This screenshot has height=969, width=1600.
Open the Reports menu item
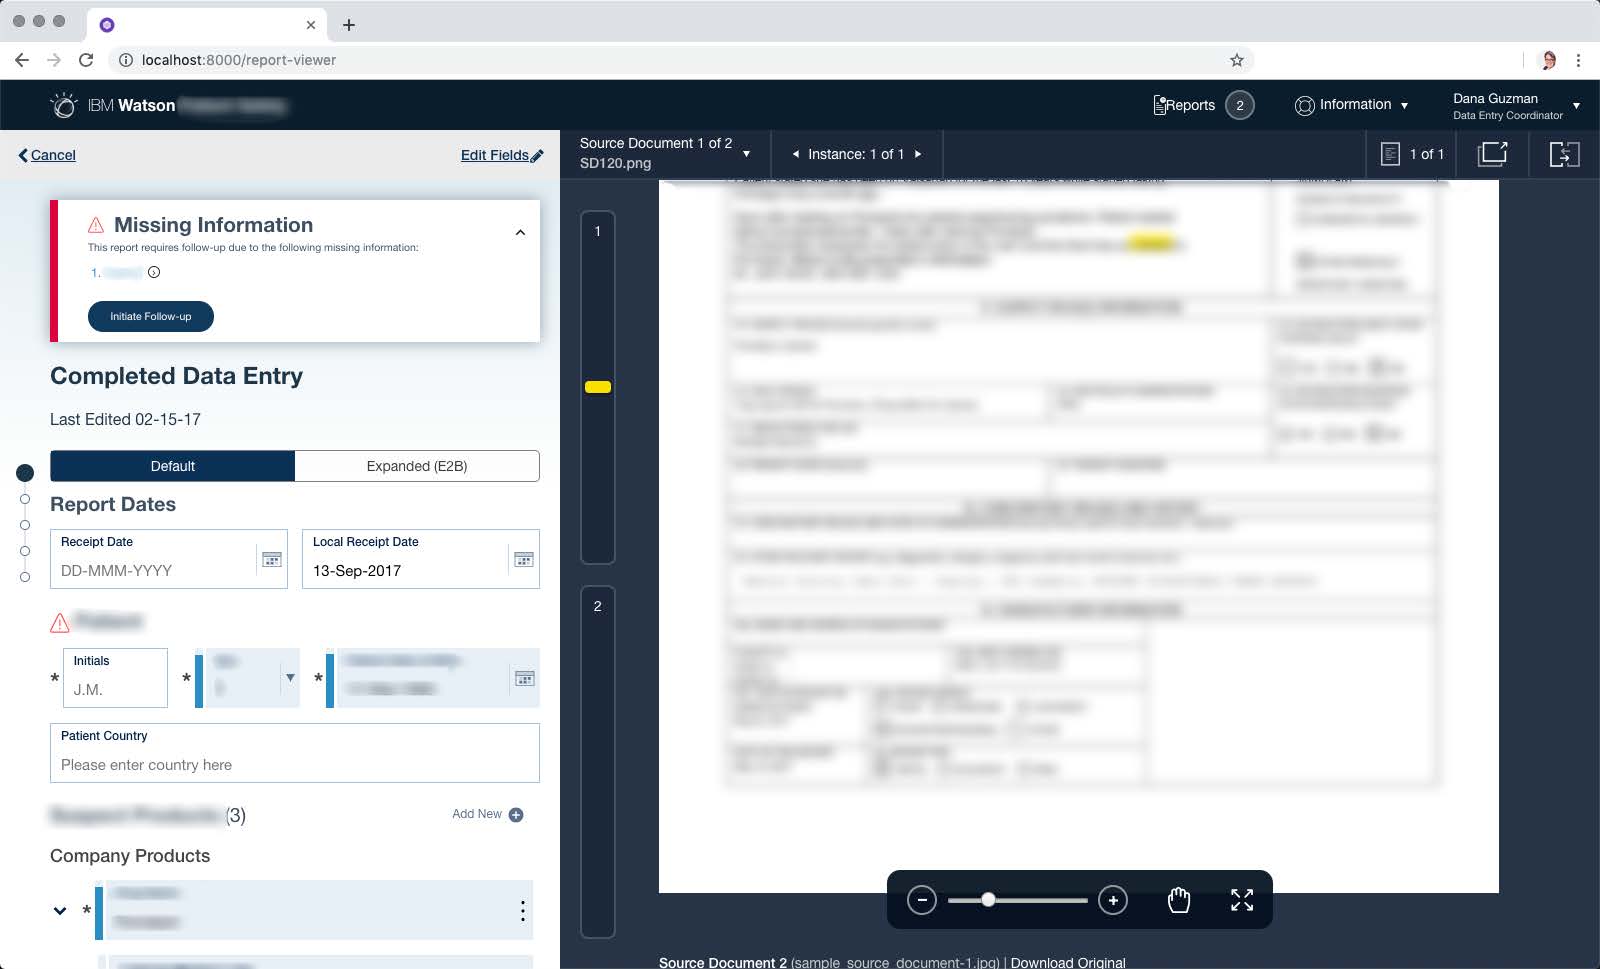click(x=1185, y=105)
